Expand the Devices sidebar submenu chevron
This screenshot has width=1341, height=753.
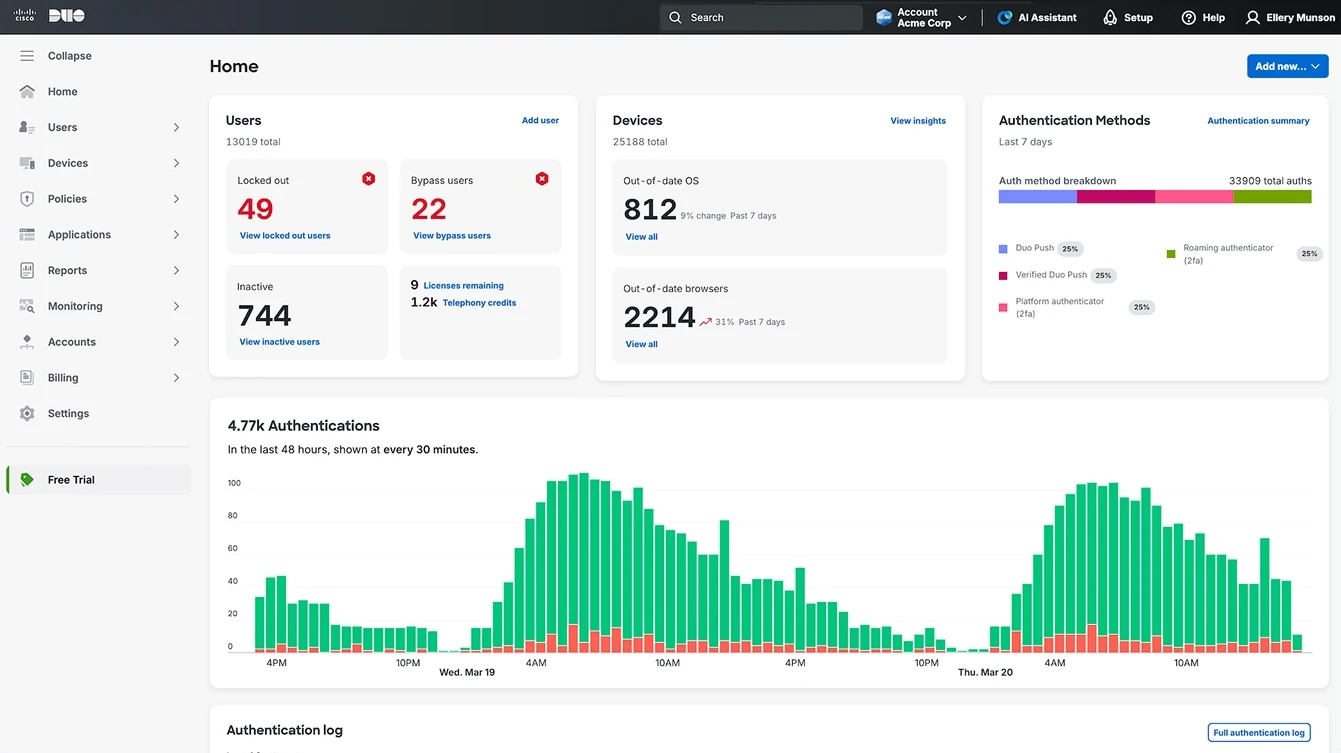pos(176,163)
